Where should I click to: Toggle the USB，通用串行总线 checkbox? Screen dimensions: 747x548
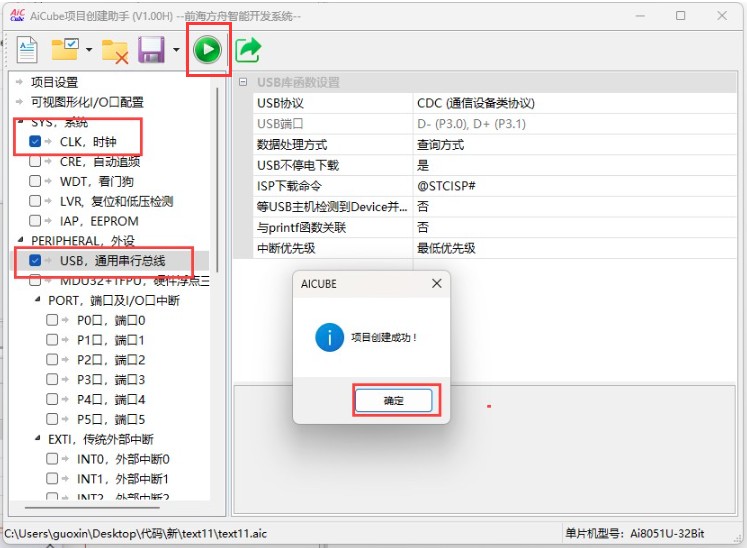click(35, 261)
